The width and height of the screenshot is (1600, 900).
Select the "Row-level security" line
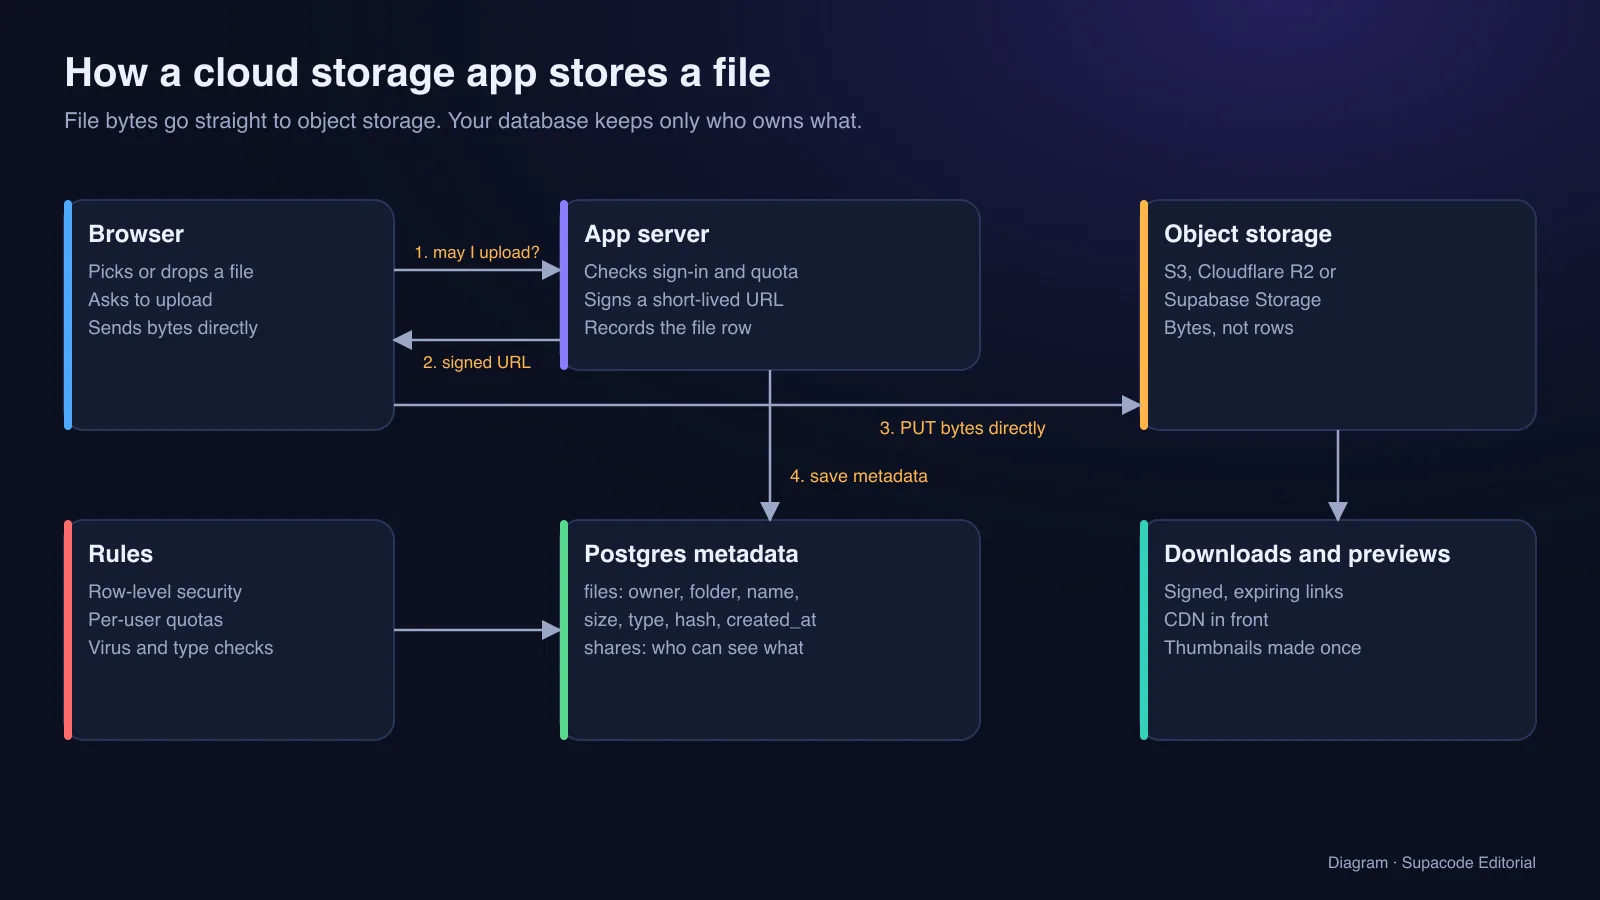(x=165, y=592)
